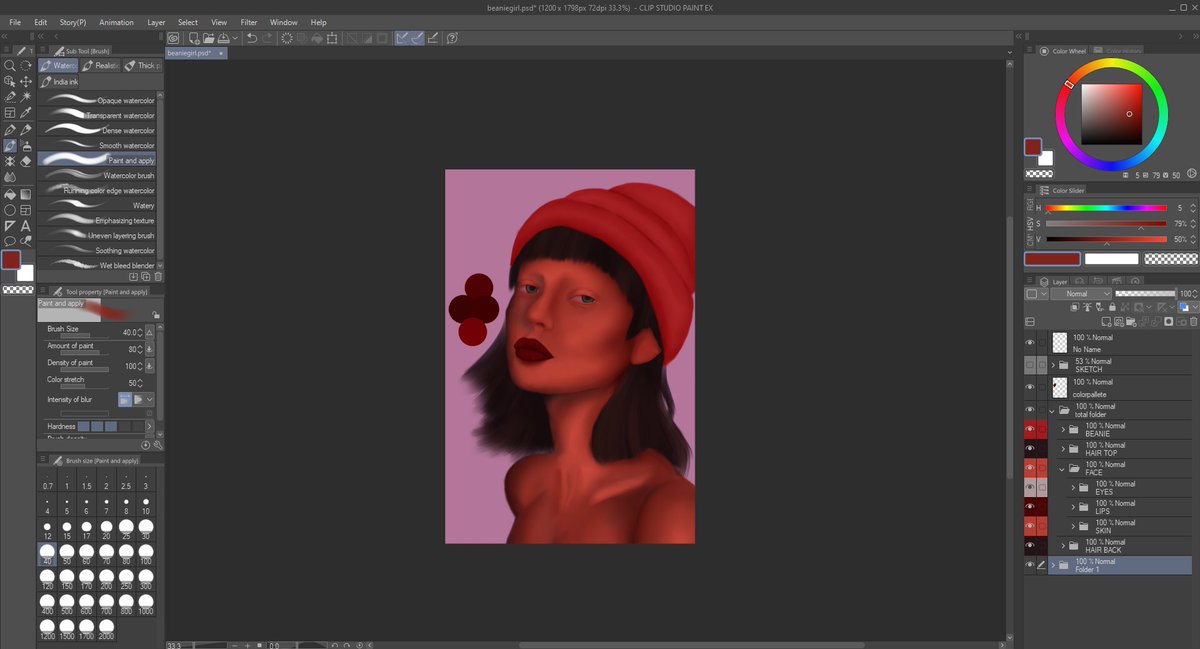Viewport: 1200px width, 649px height.
Task: Select the Fill bucket tool
Action: (10, 194)
